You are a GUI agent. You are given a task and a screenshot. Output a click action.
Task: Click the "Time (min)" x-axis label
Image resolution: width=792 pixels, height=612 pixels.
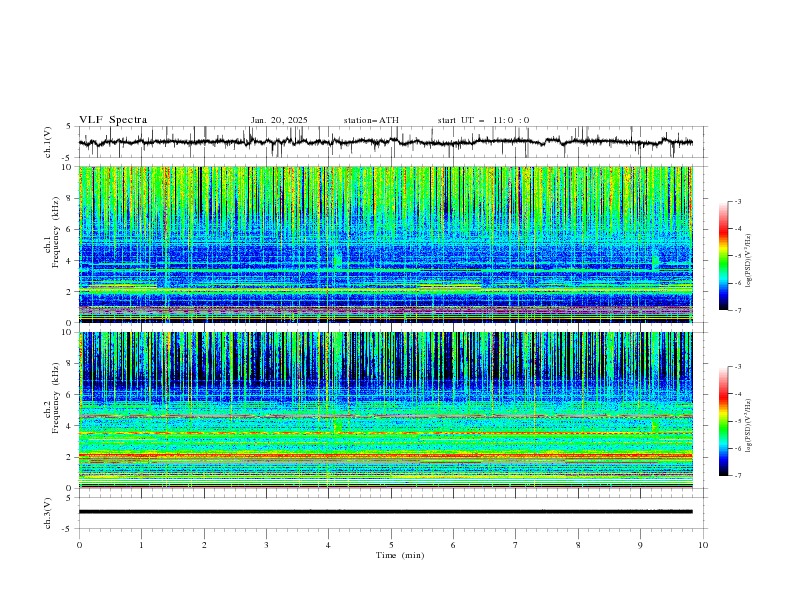point(400,555)
